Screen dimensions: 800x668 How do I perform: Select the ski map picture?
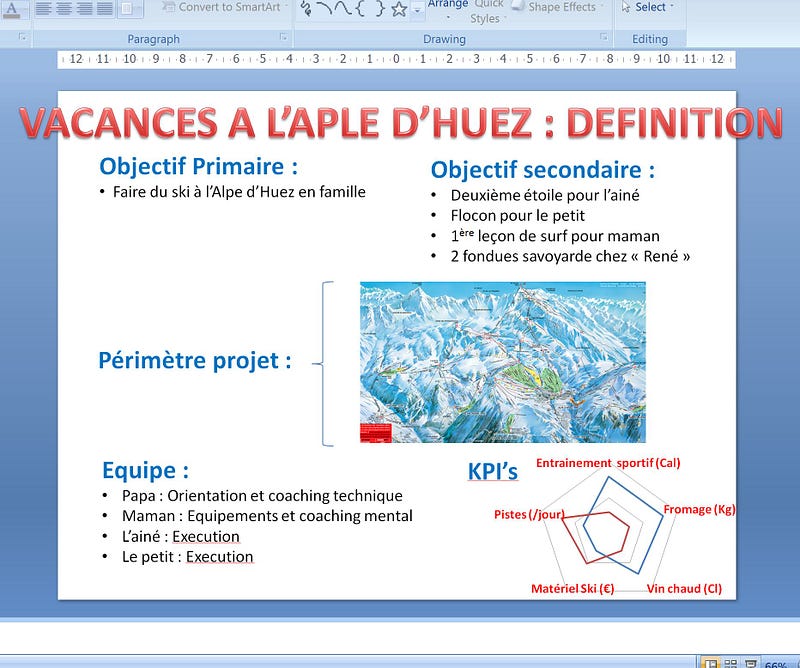click(503, 362)
